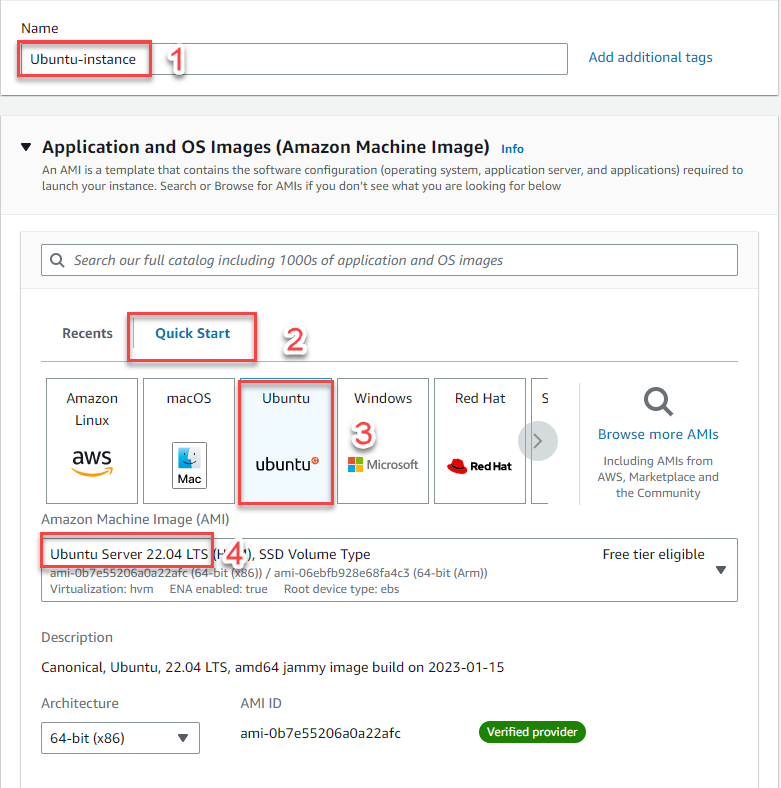Select the Amazon Linux AMI tile

(x=92, y=441)
